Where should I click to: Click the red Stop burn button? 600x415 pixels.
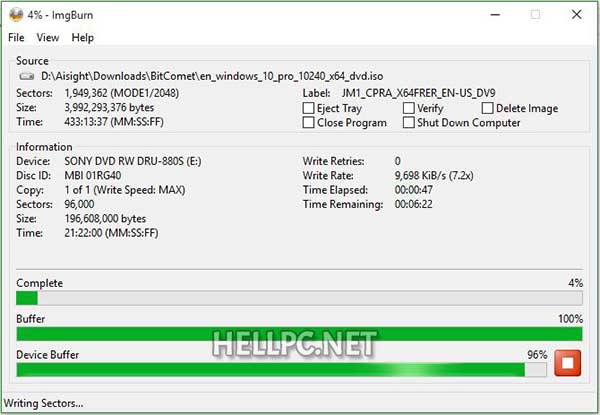[x=567, y=363]
